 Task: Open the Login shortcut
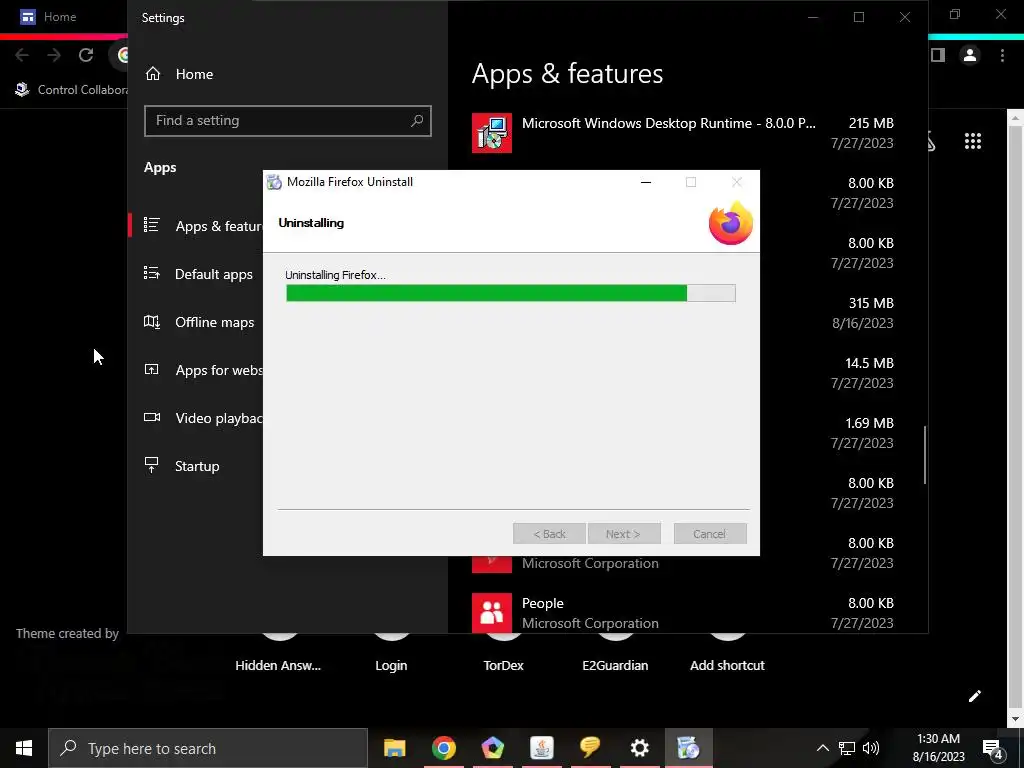(391, 665)
